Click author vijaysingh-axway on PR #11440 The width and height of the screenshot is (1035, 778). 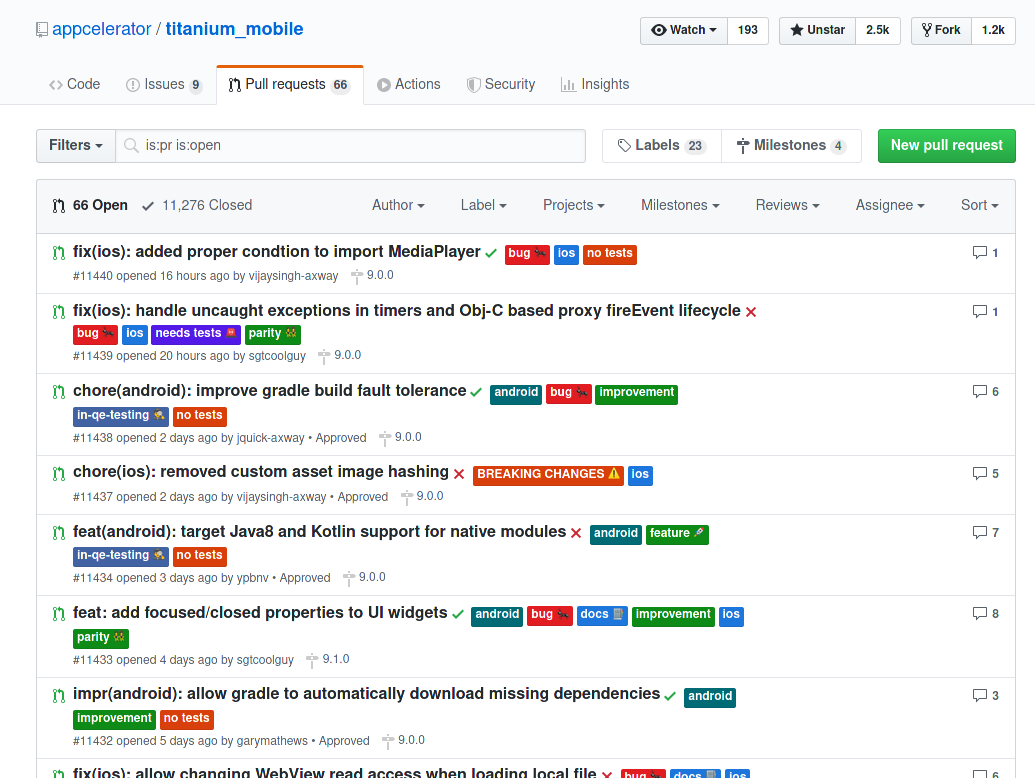[x=293, y=276]
